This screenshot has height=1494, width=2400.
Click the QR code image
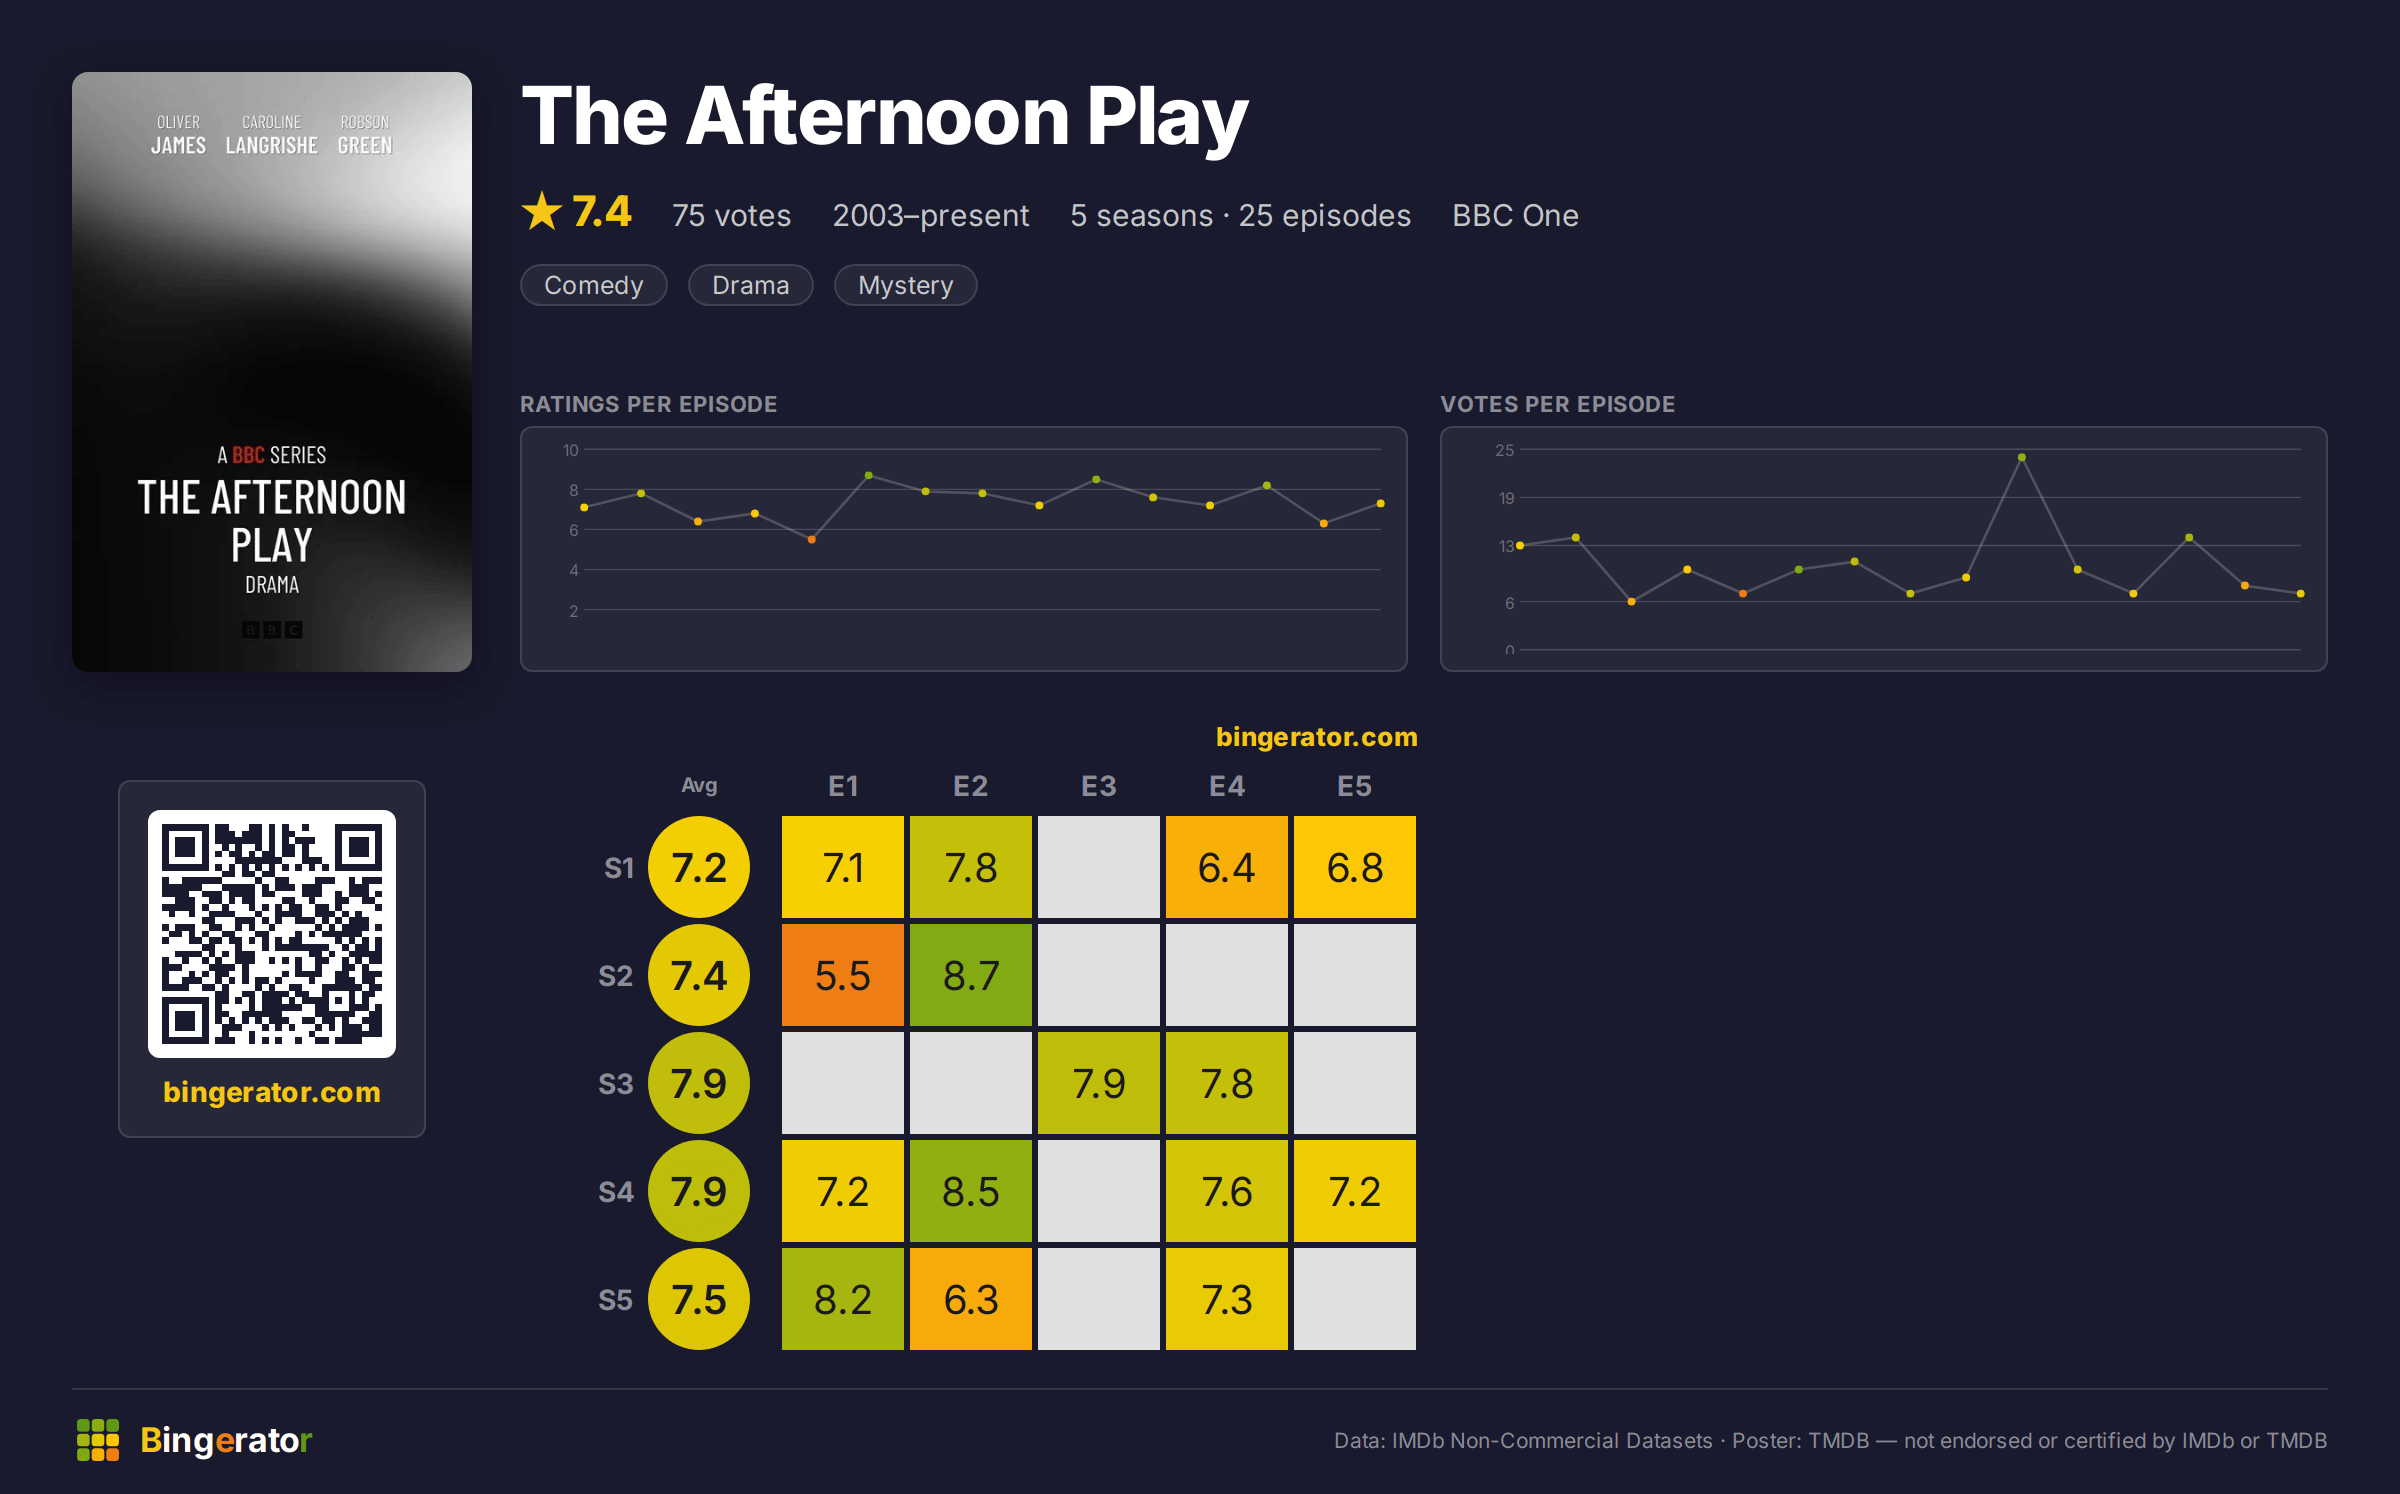(x=272, y=933)
